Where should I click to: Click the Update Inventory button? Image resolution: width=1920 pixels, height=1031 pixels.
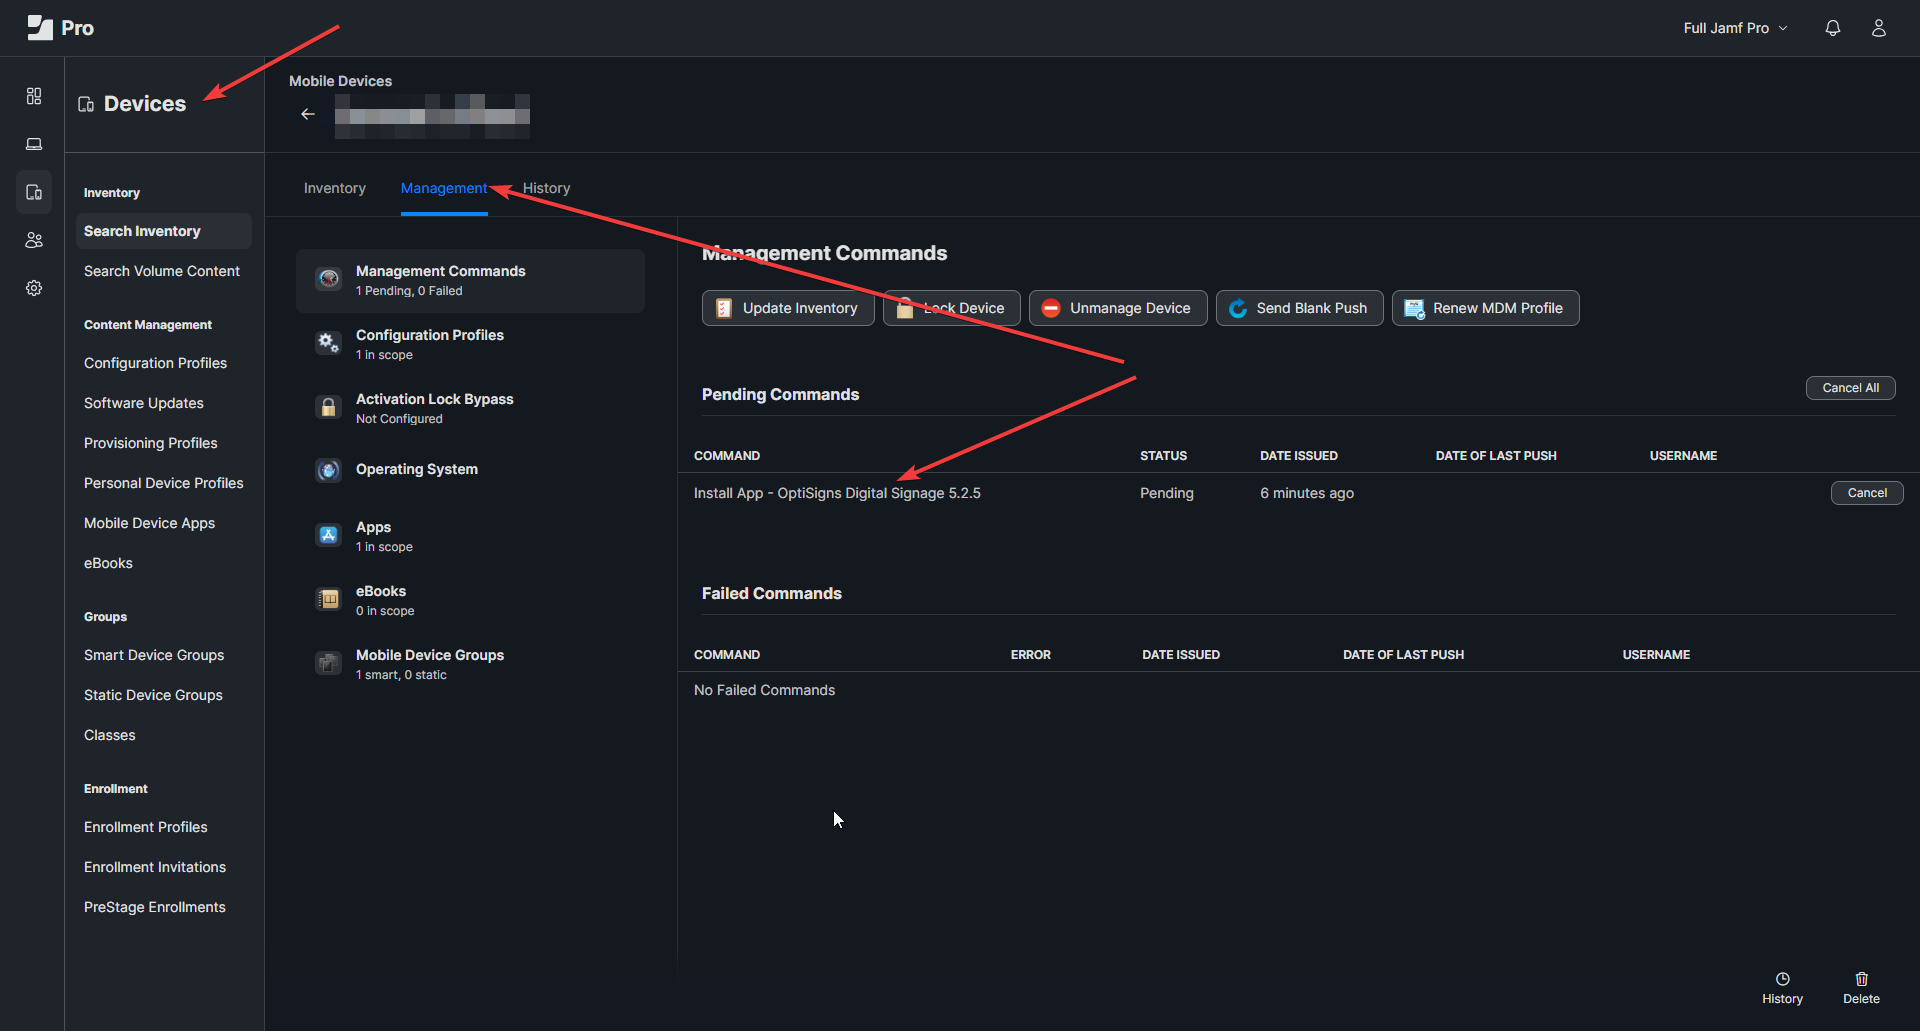pos(788,308)
